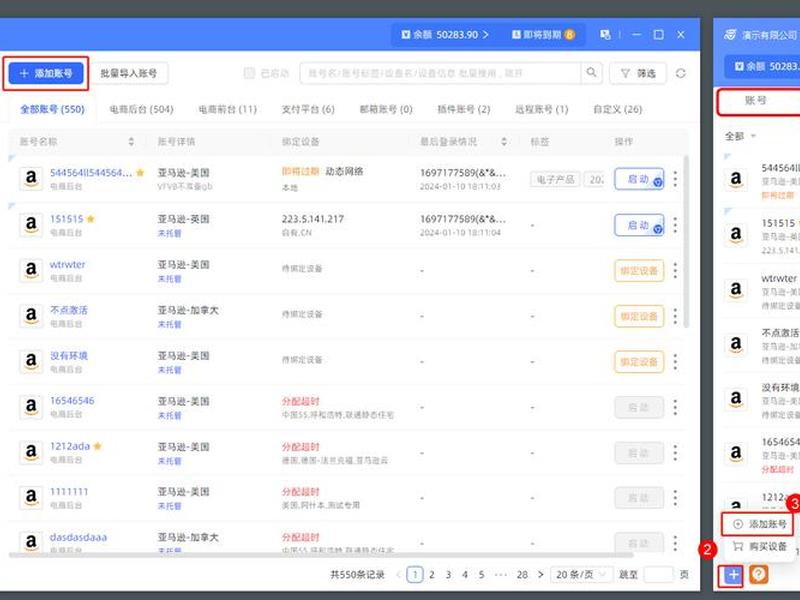Open more options menu for 1212ada row
The height and width of the screenshot is (600, 800).
676,453
